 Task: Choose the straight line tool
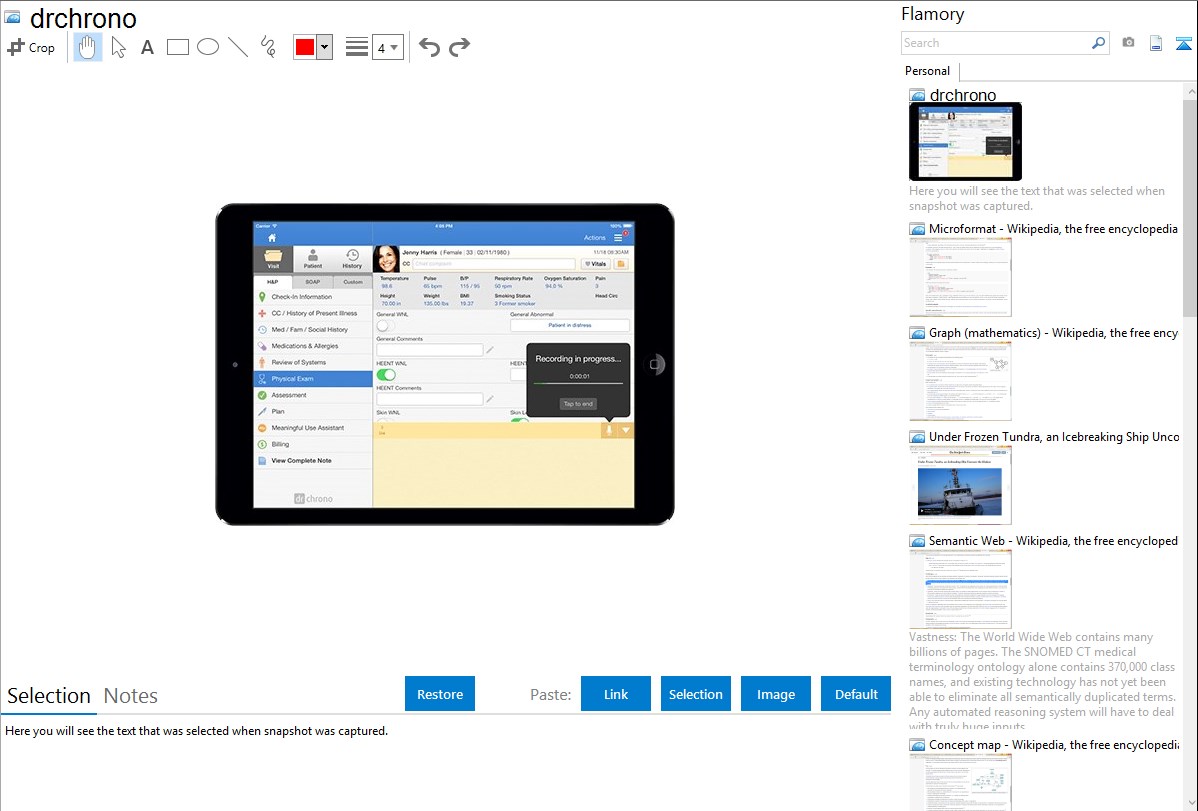[238, 47]
